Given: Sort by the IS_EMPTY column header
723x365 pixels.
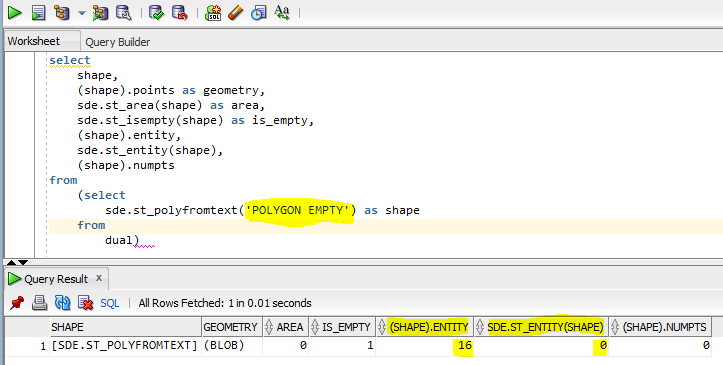Looking at the screenshot, I should (342, 327).
